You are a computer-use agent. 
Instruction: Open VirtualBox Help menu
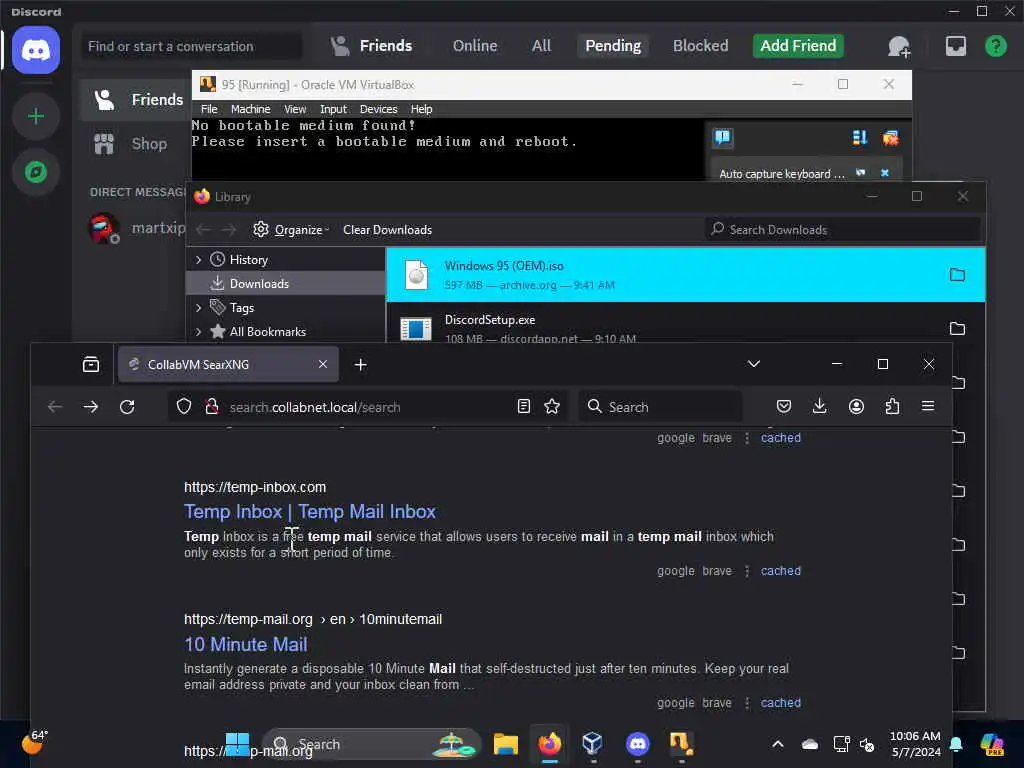[x=421, y=109]
